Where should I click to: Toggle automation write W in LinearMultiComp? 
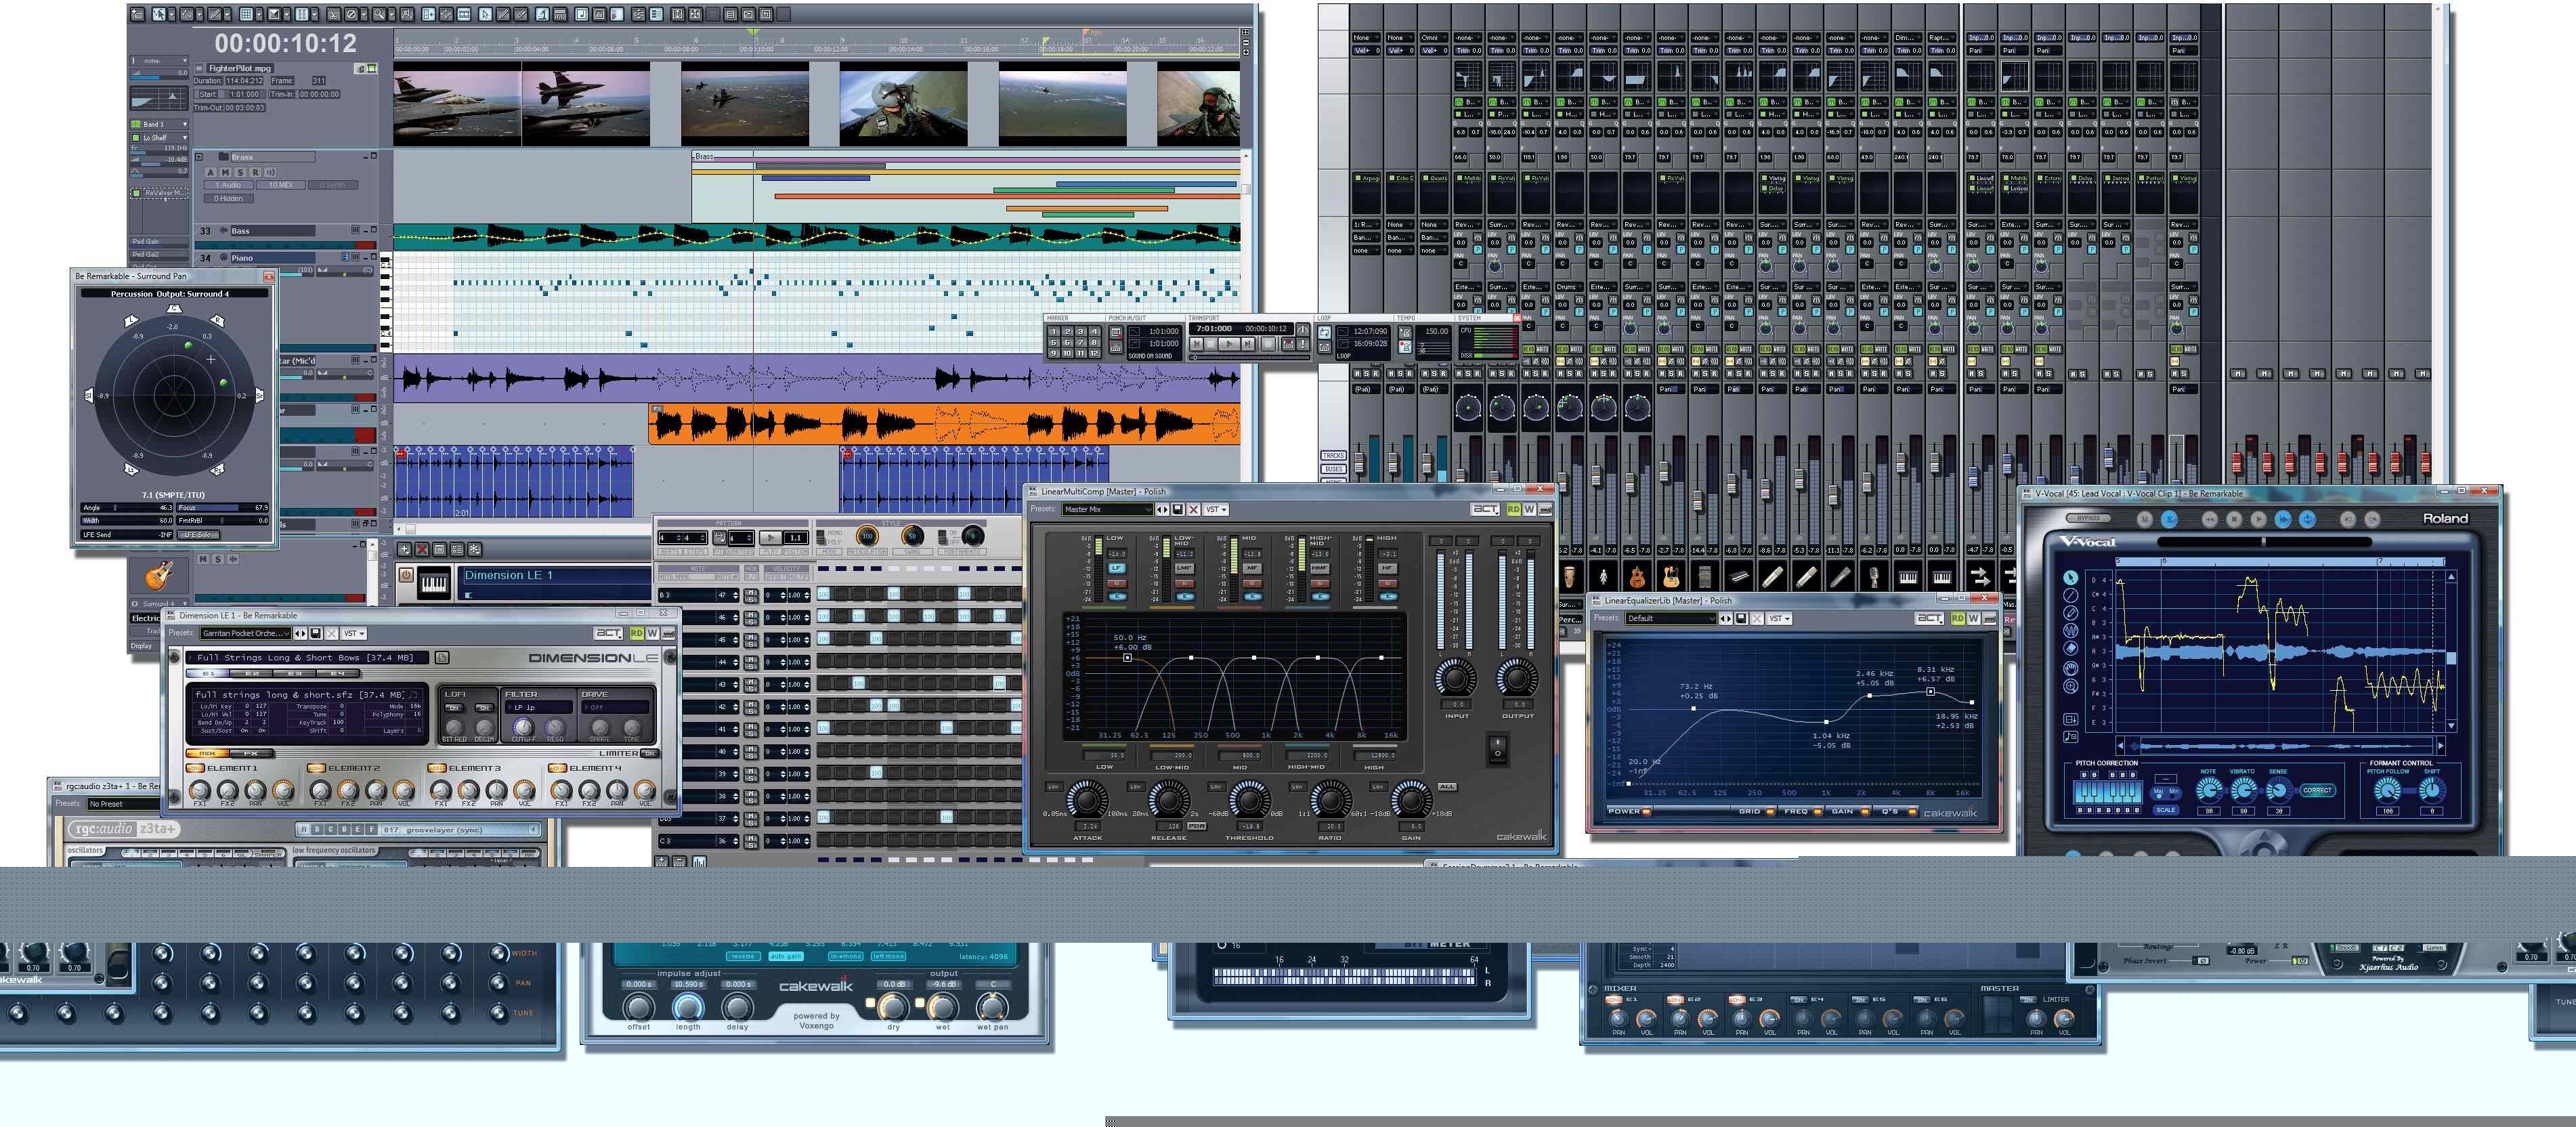[1529, 510]
